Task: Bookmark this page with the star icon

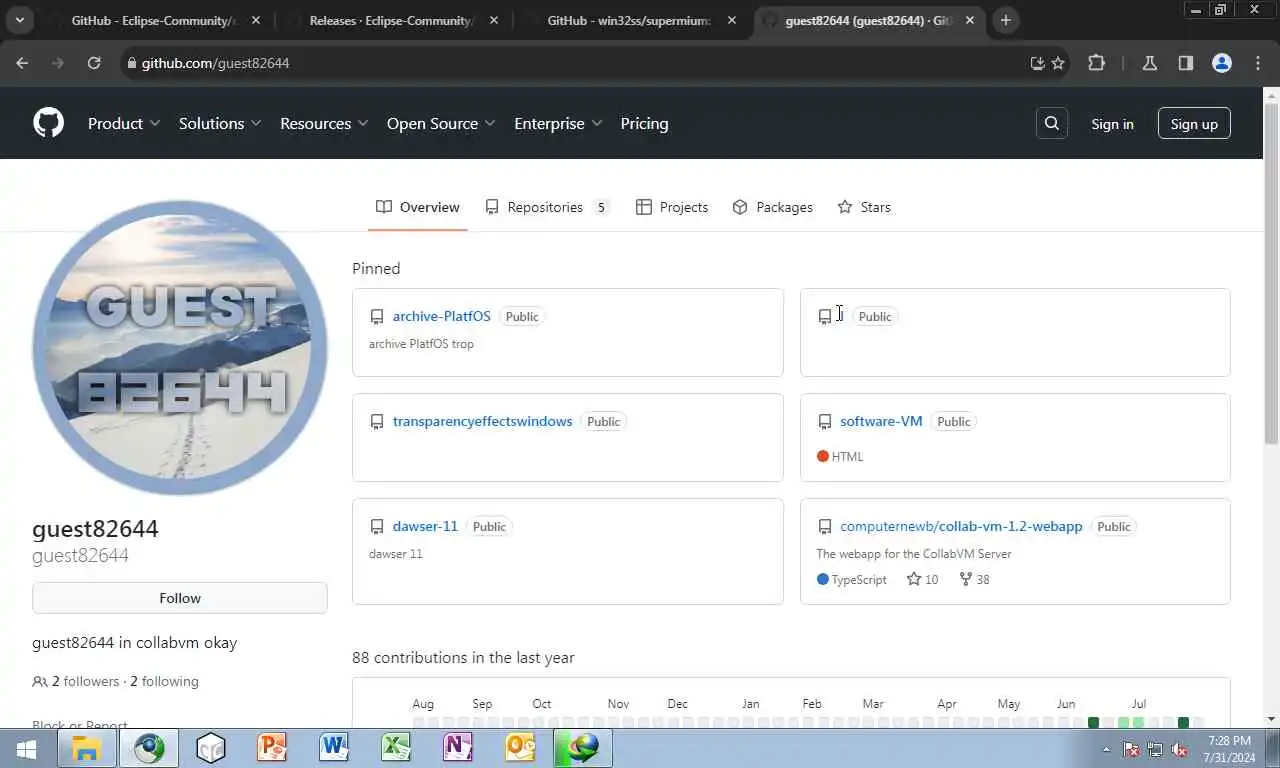Action: [1058, 63]
